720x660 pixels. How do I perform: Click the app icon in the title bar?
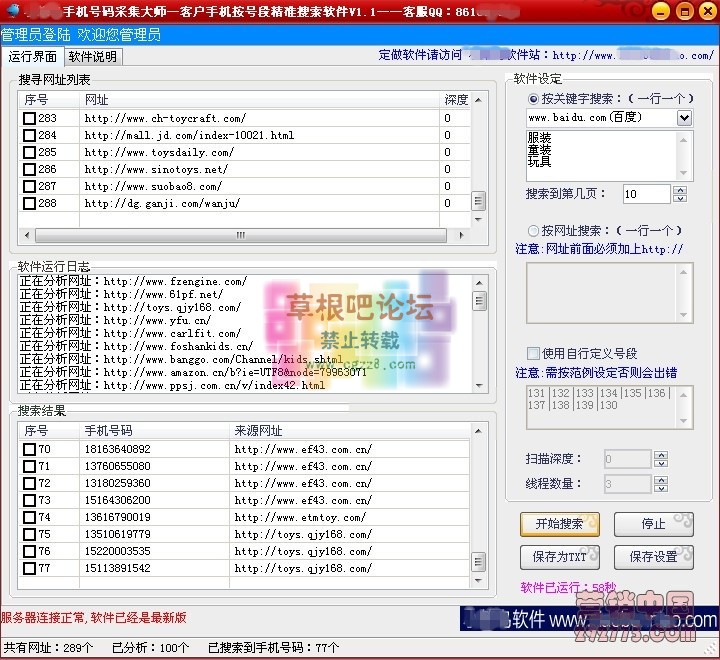pos(13,10)
